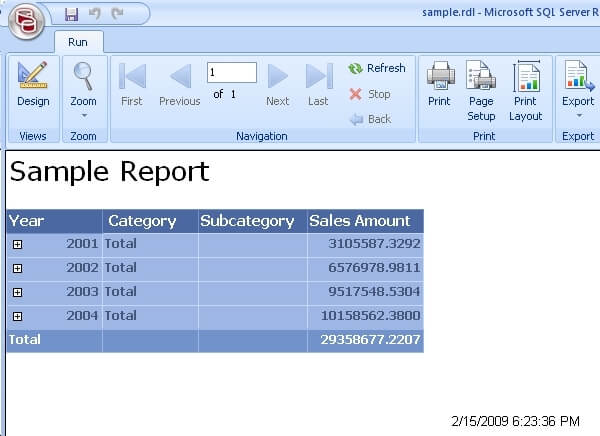Click the Save icon in title bar

pos(71,14)
